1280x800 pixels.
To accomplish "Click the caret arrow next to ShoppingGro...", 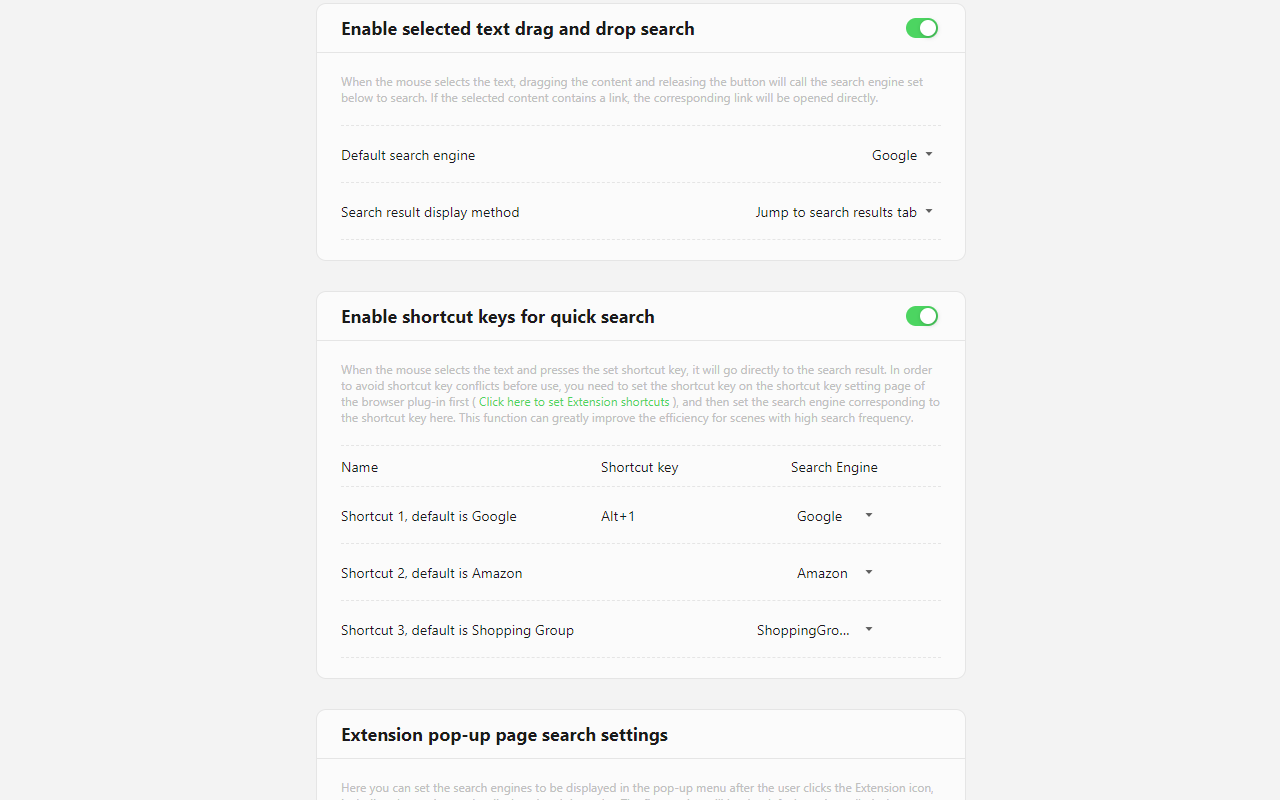I will [869, 629].
